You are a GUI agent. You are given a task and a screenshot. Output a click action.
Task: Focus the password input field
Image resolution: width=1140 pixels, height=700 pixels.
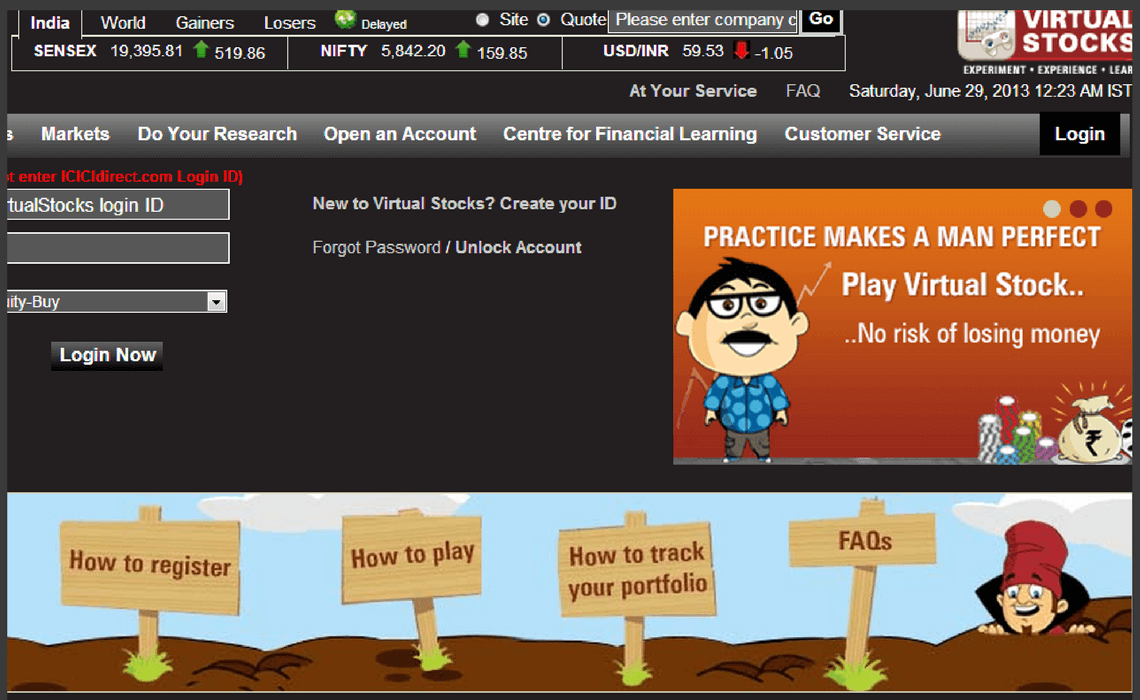[x=118, y=248]
